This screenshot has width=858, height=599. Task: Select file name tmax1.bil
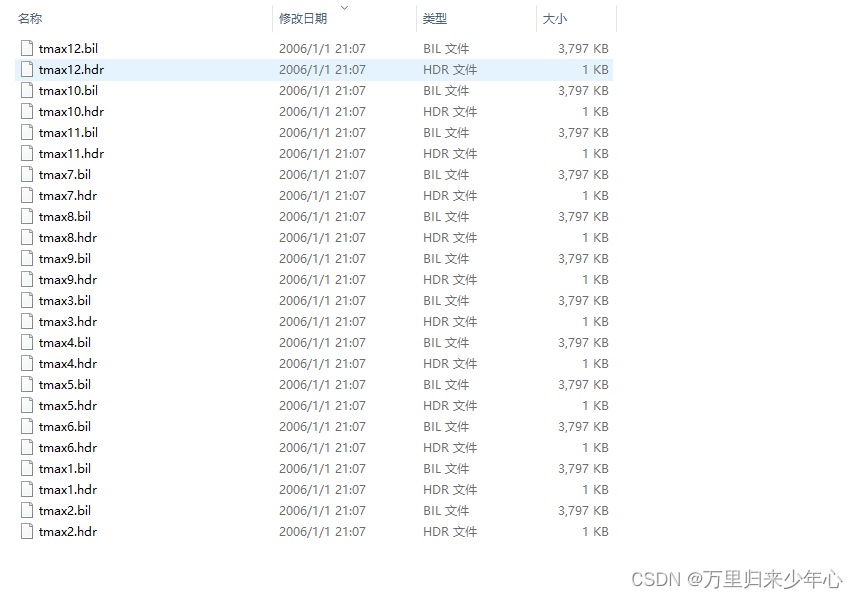point(65,468)
